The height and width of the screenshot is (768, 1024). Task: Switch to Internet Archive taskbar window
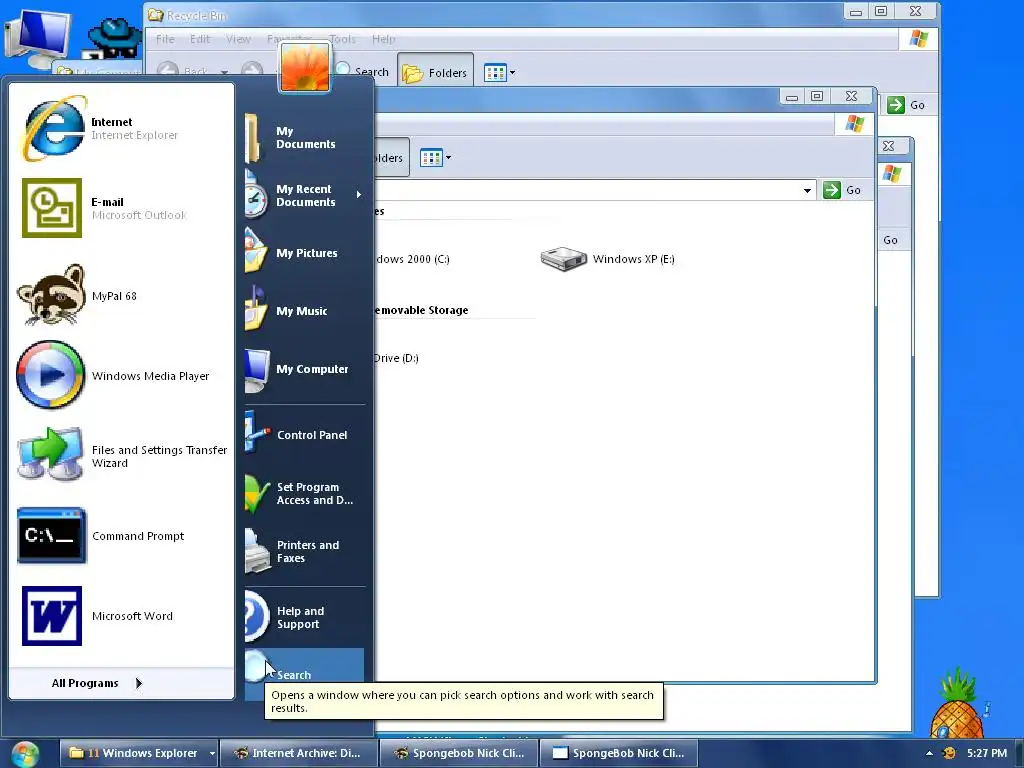298,753
